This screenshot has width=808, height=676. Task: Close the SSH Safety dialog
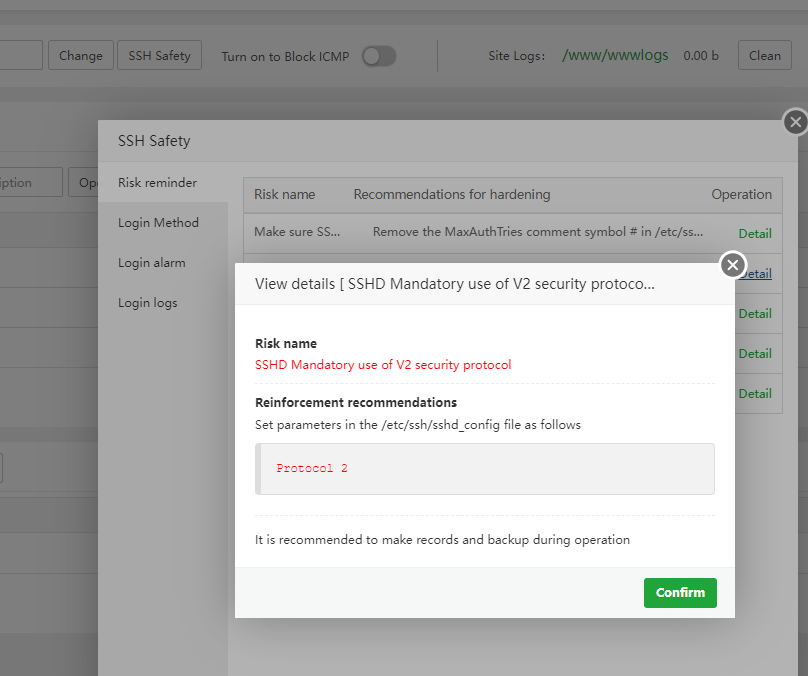click(795, 122)
